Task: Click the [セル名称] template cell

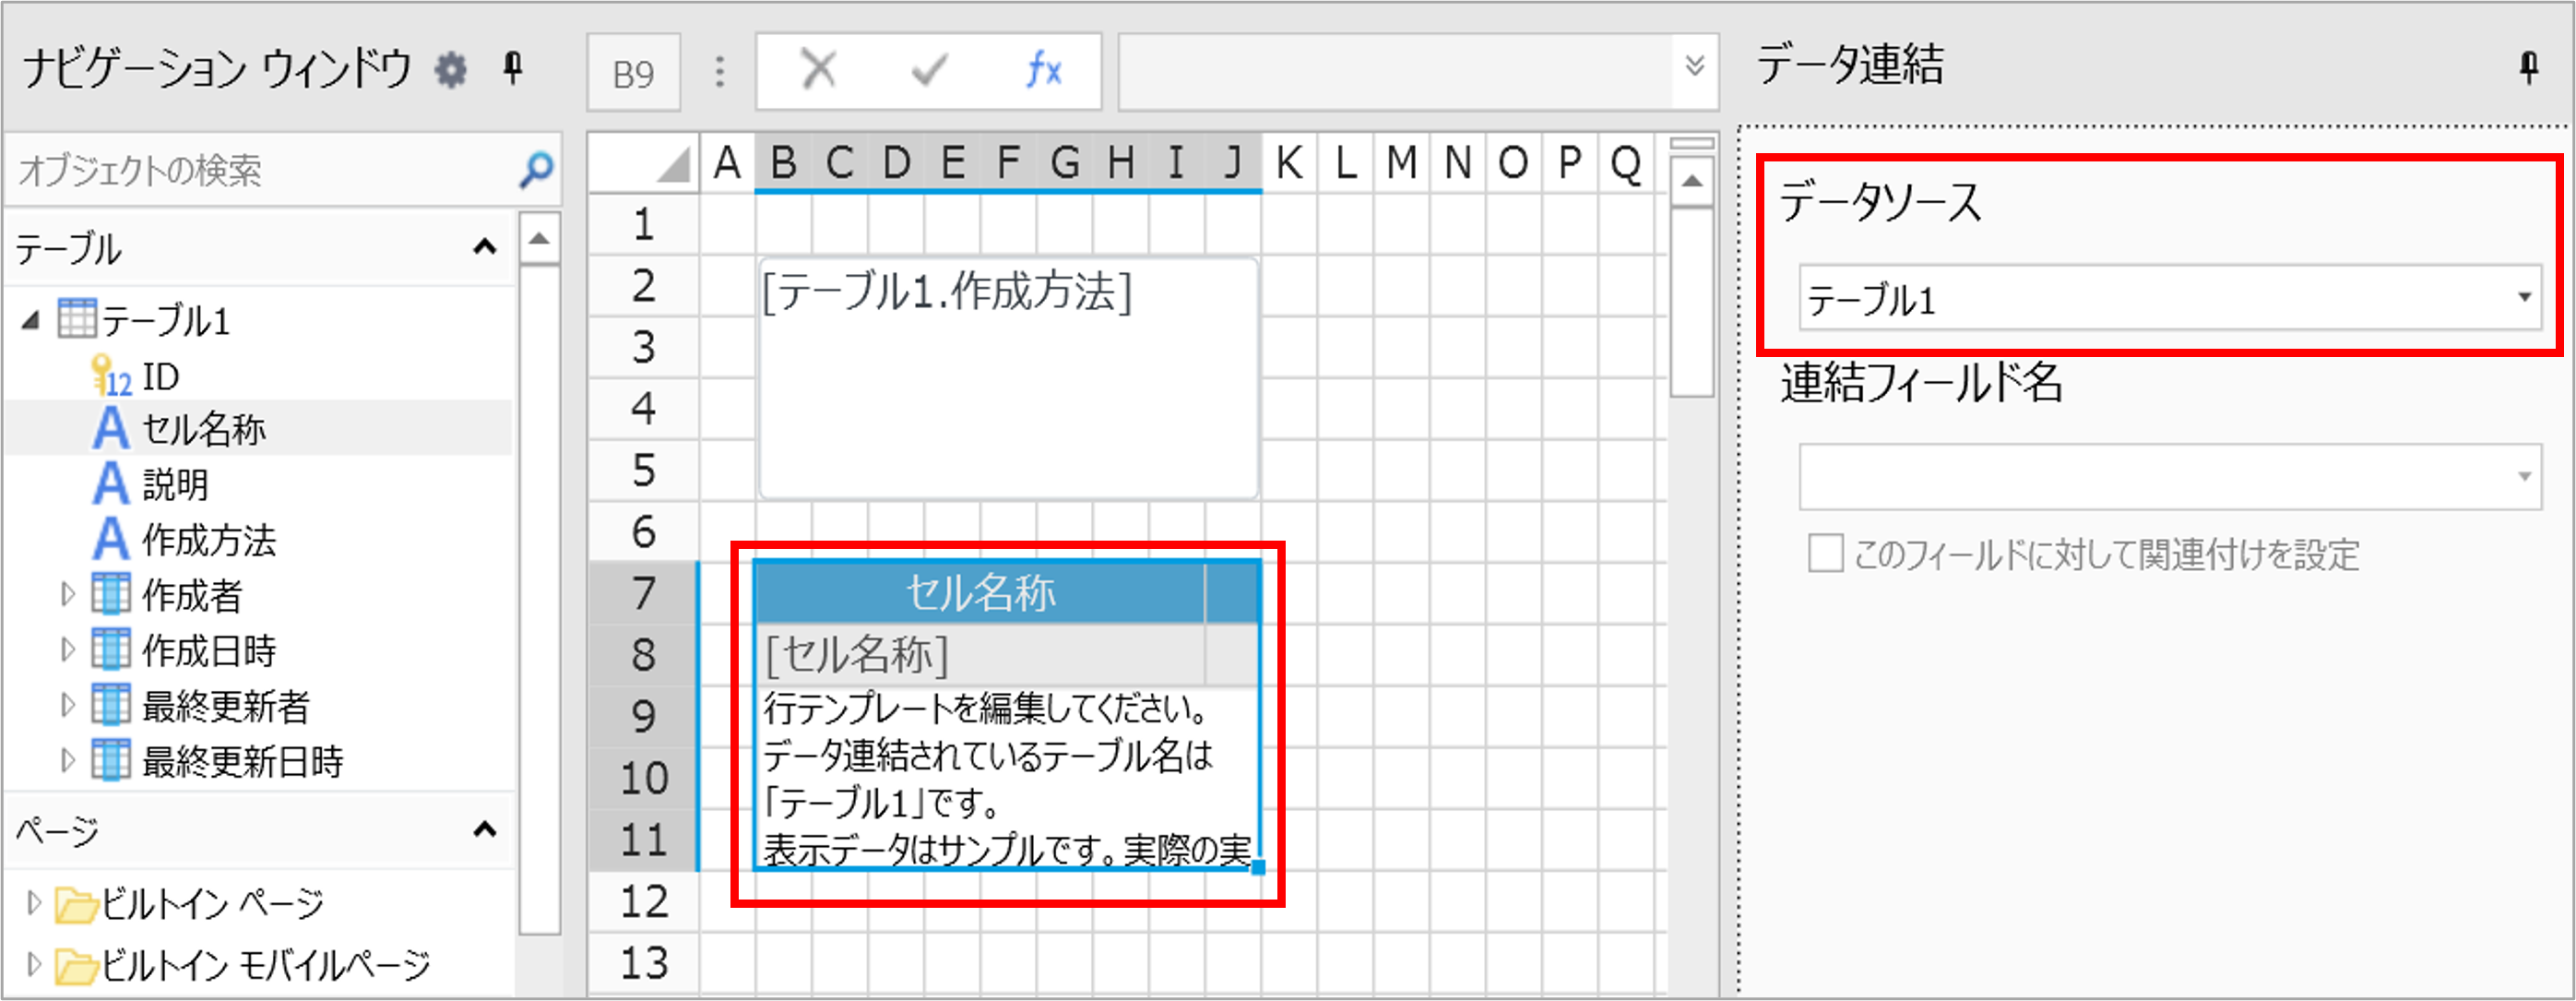Action: pyautogui.click(x=980, y=655)
